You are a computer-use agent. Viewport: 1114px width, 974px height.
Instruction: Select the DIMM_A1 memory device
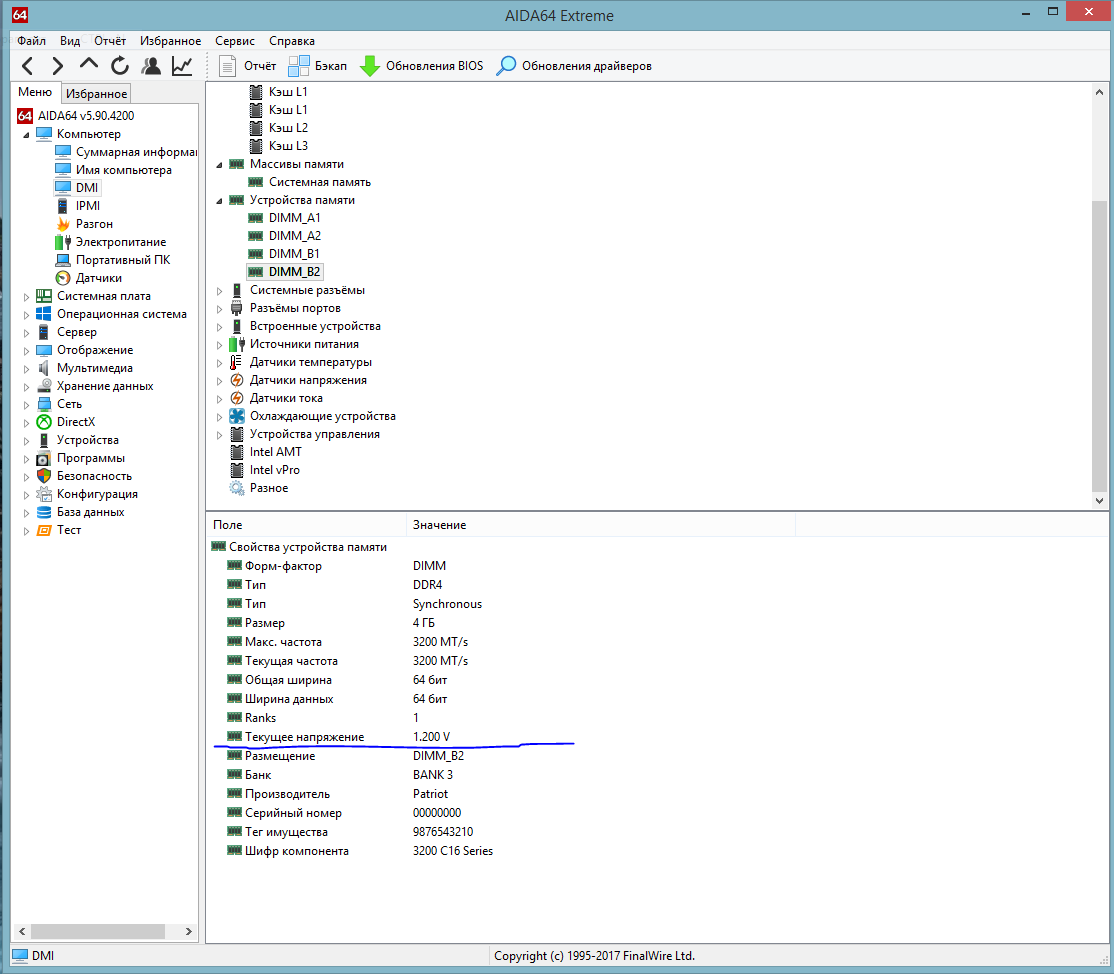coord(285,218)
